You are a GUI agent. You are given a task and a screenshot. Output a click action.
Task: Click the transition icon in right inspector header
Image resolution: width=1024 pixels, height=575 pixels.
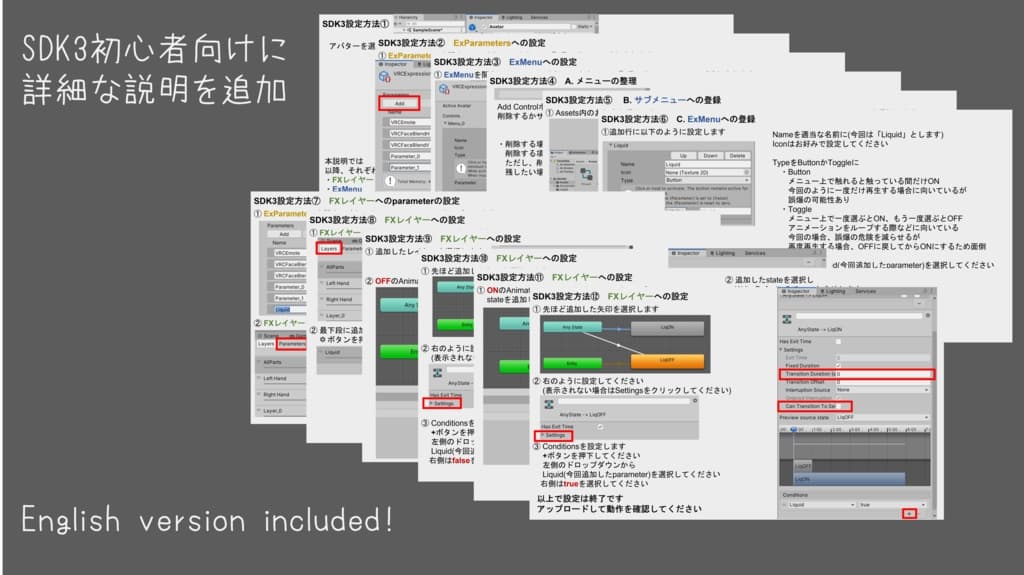click(x=787, y=319)
